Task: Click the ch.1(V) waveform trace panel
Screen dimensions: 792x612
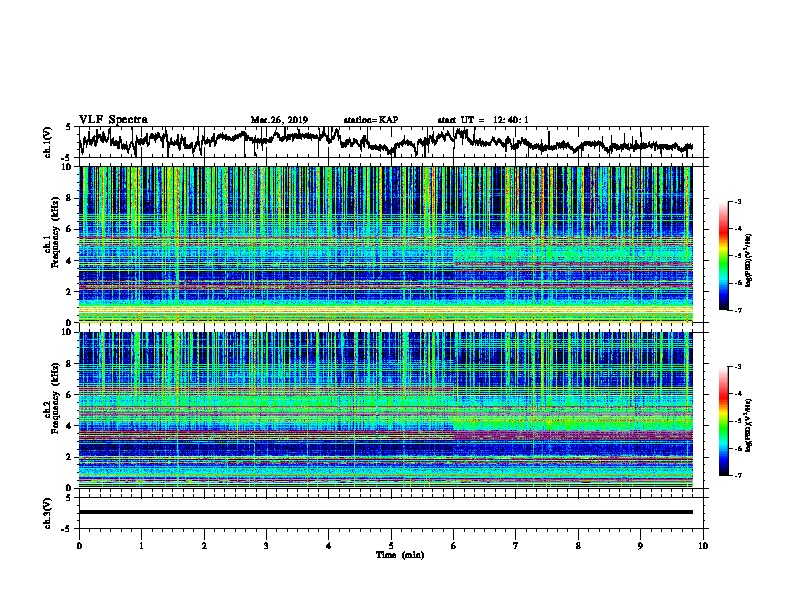Action: [393, 142]
